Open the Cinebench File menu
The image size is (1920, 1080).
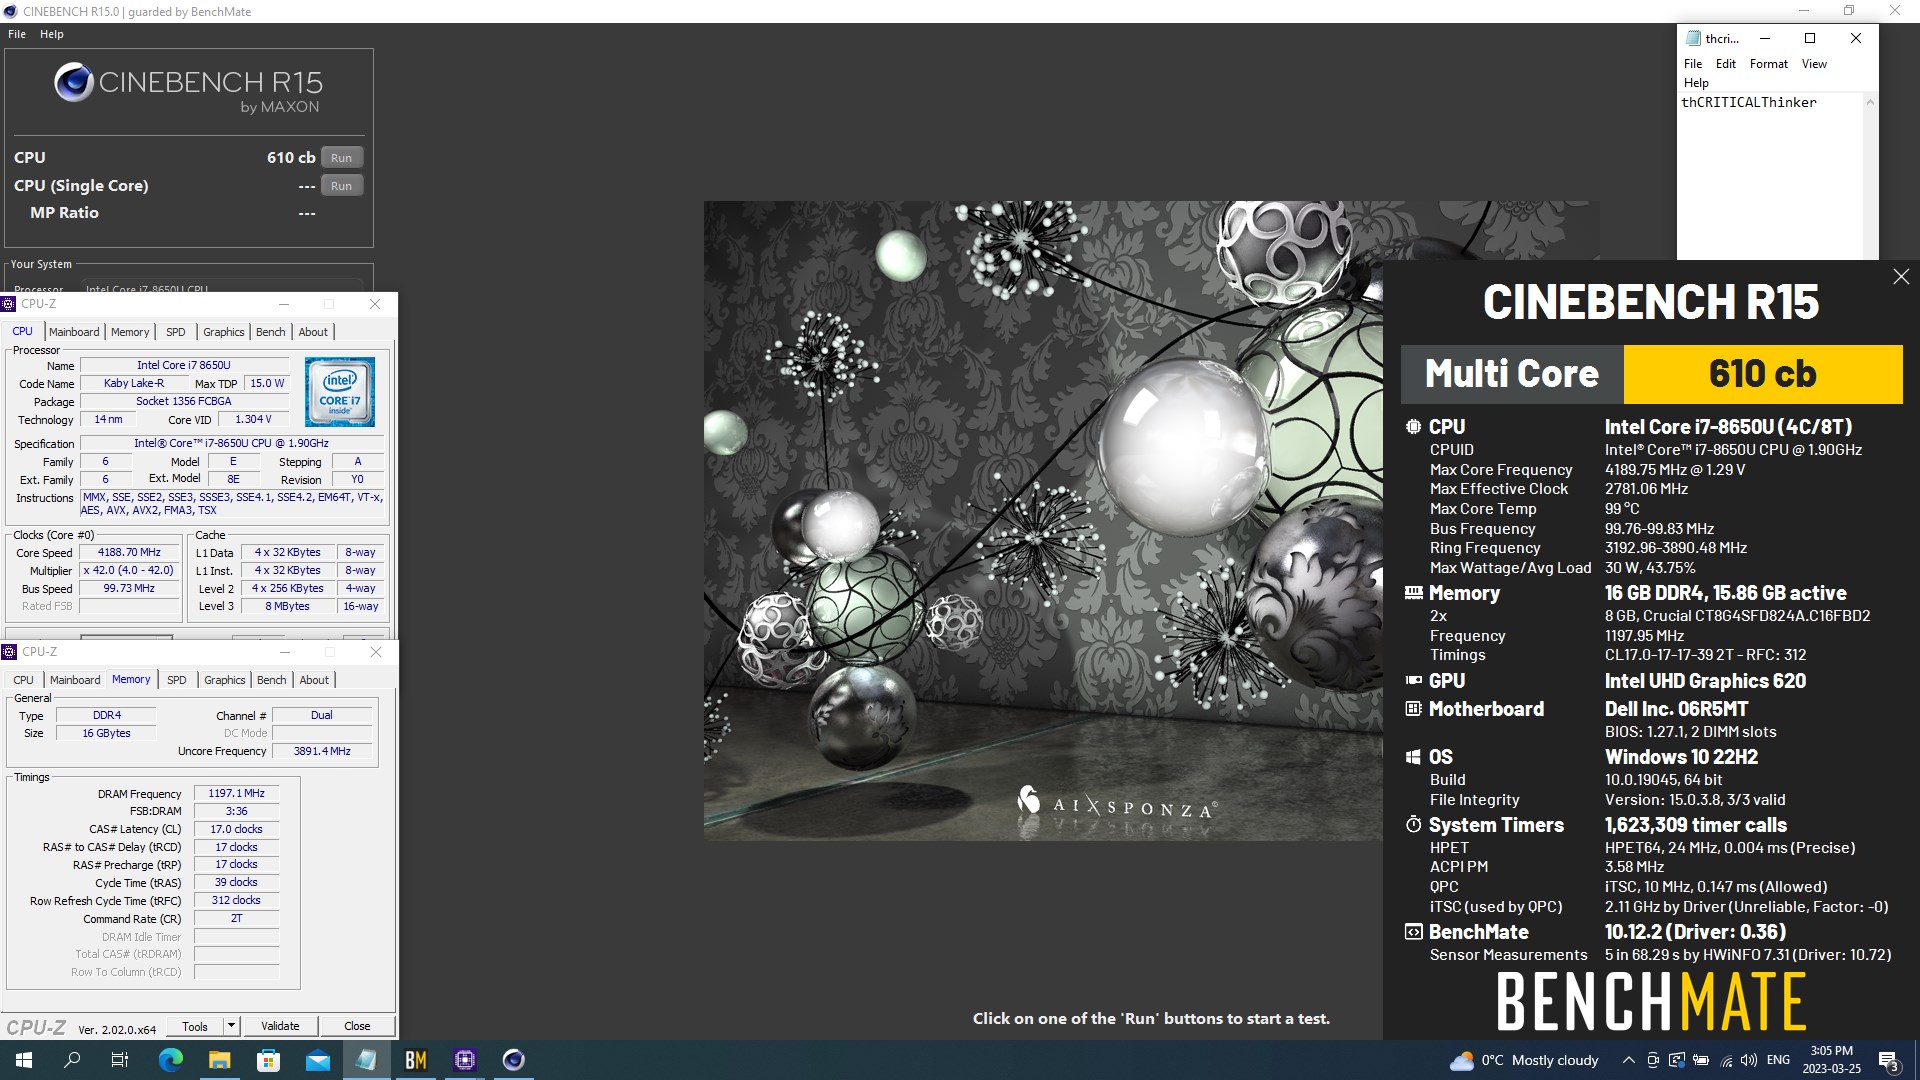coord(17,34)
